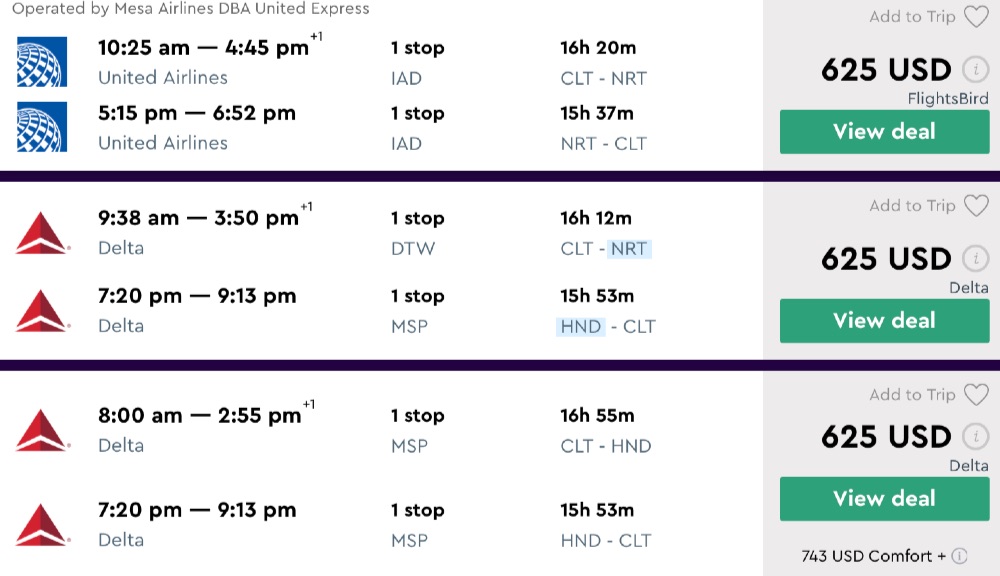Click Delta logo for 9:38 am flight
1000x576 pixels.
coord(42,232)
